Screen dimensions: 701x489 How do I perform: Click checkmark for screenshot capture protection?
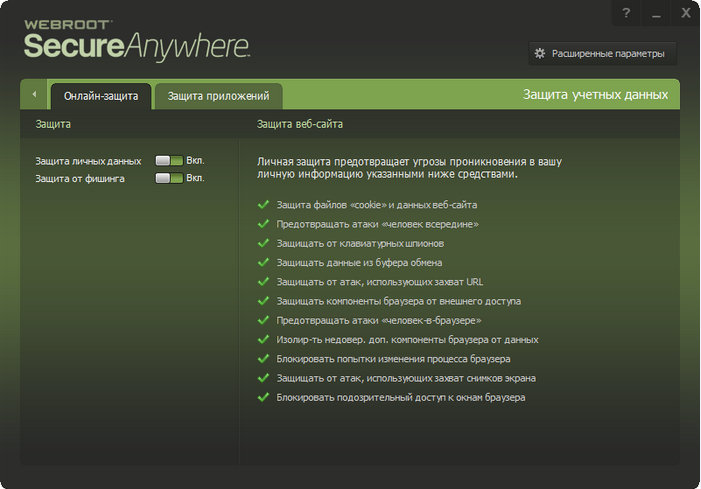(x=263, y=378)
